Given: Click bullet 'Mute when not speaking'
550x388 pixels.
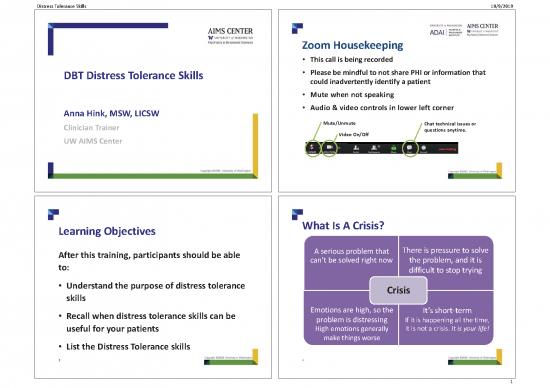Looking at the screenshot, I should [352, 94].
